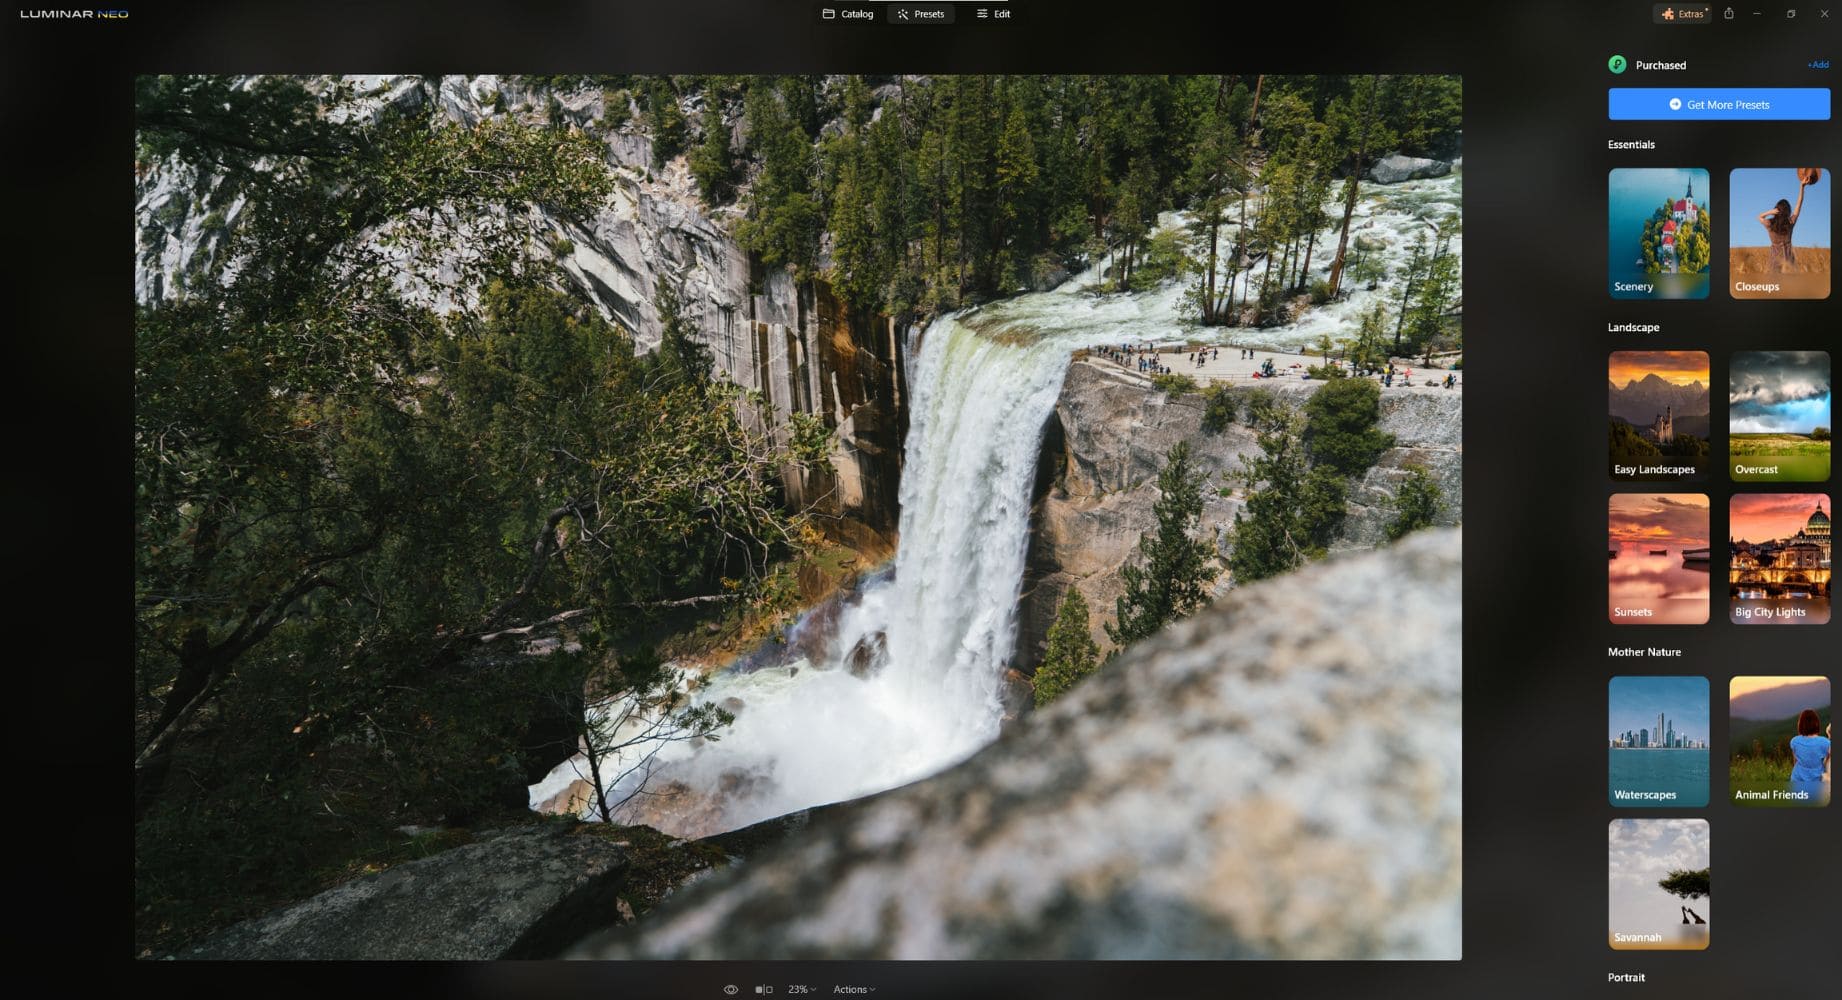The height and width of the screenshot is (1000, 1842).
Task: Open the Actions dropdown
Action: point(853,988)
